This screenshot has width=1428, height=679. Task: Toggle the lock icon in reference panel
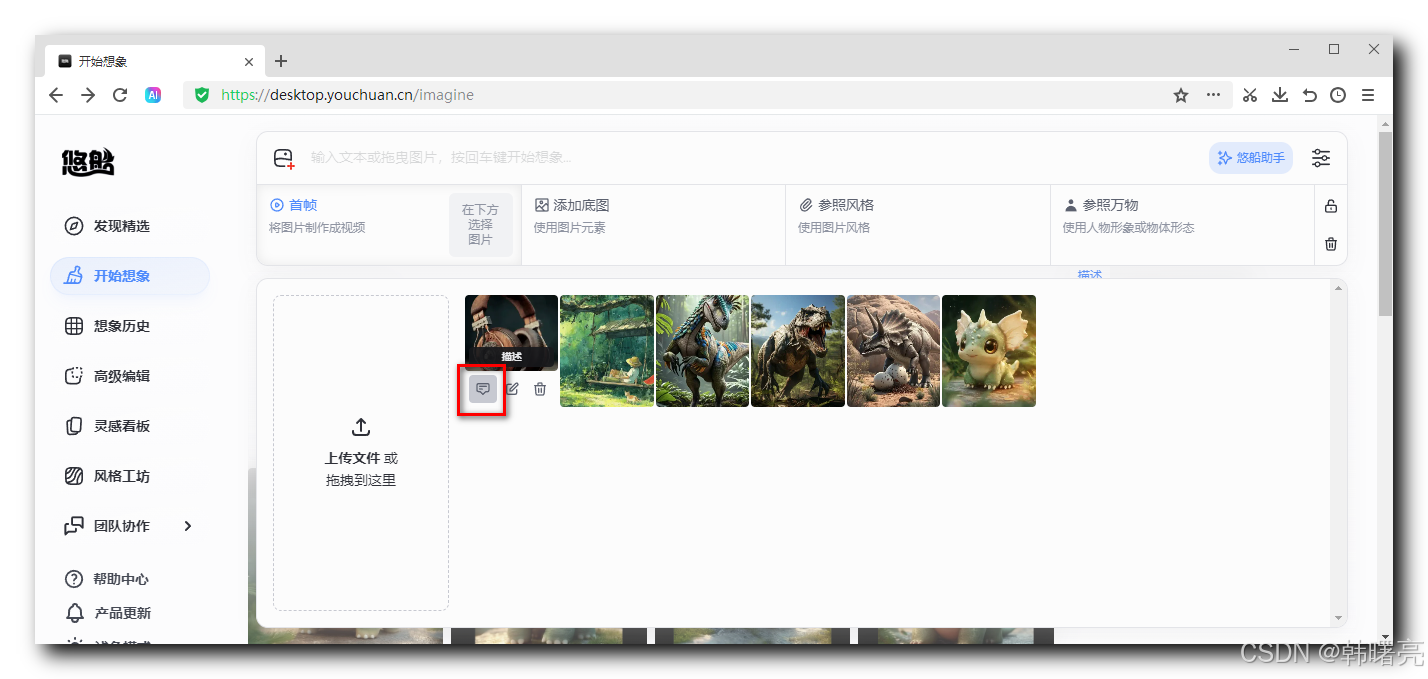click(1331, 206)
